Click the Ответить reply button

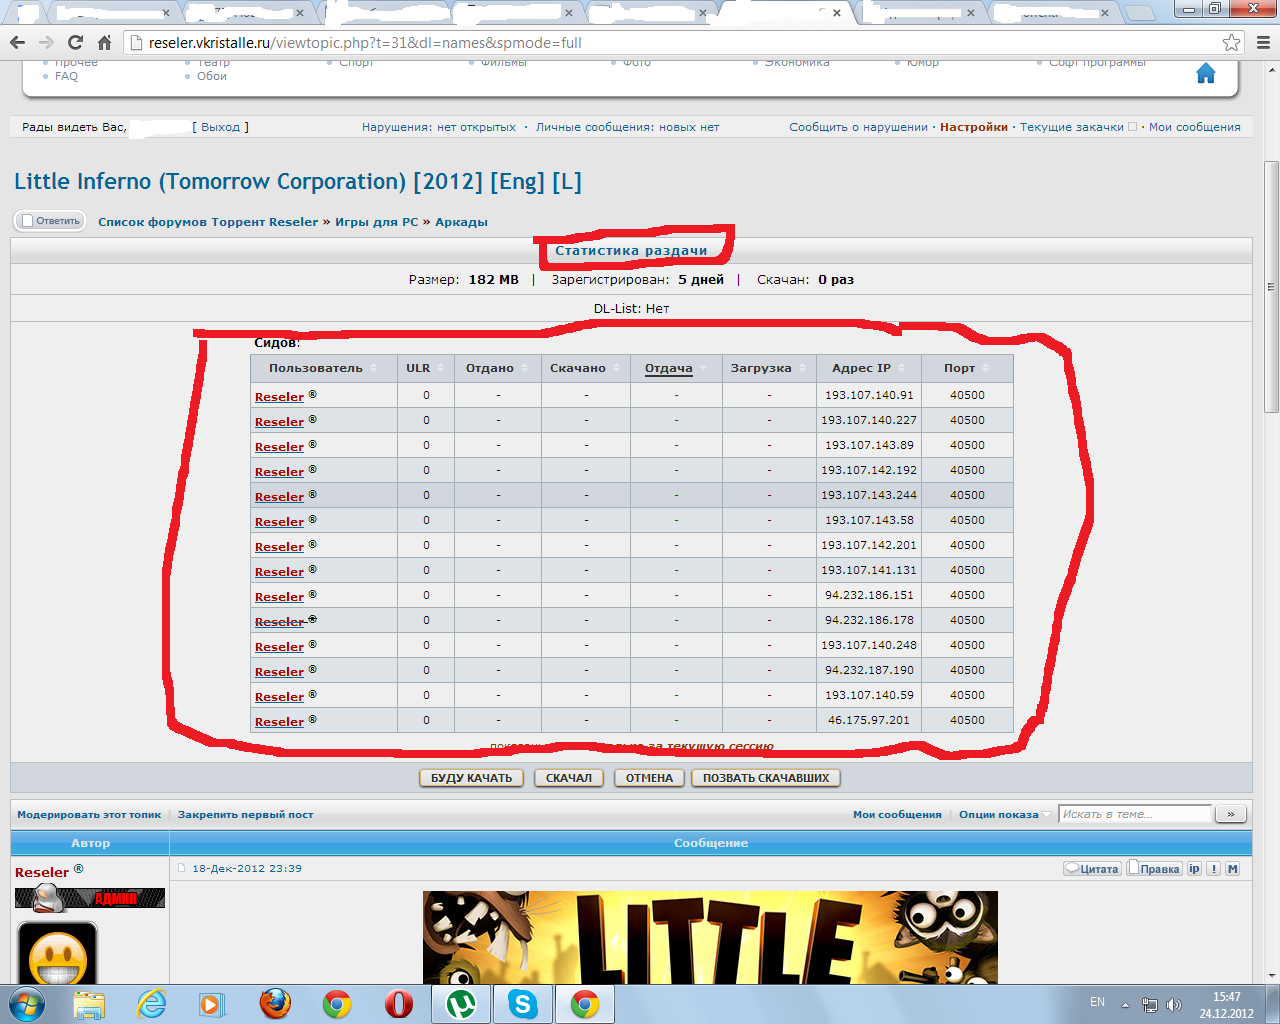click(50, 221)
